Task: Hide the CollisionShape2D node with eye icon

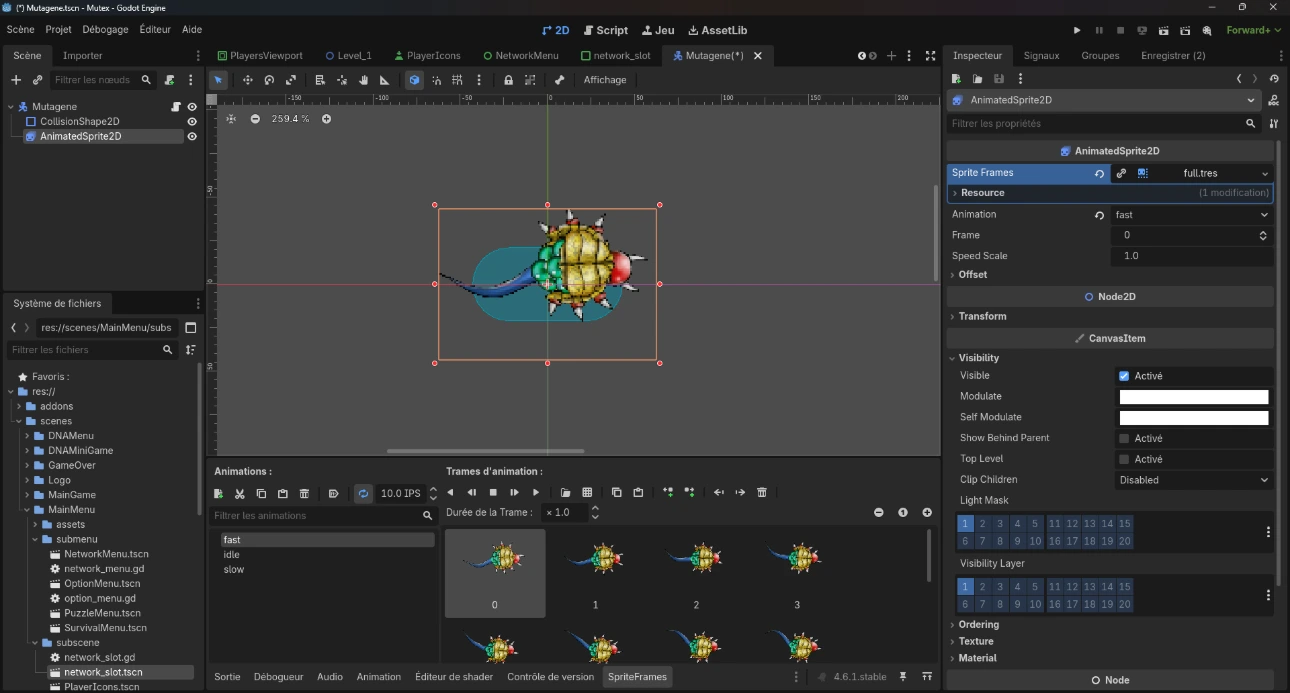Action: (x=192, y=122)
